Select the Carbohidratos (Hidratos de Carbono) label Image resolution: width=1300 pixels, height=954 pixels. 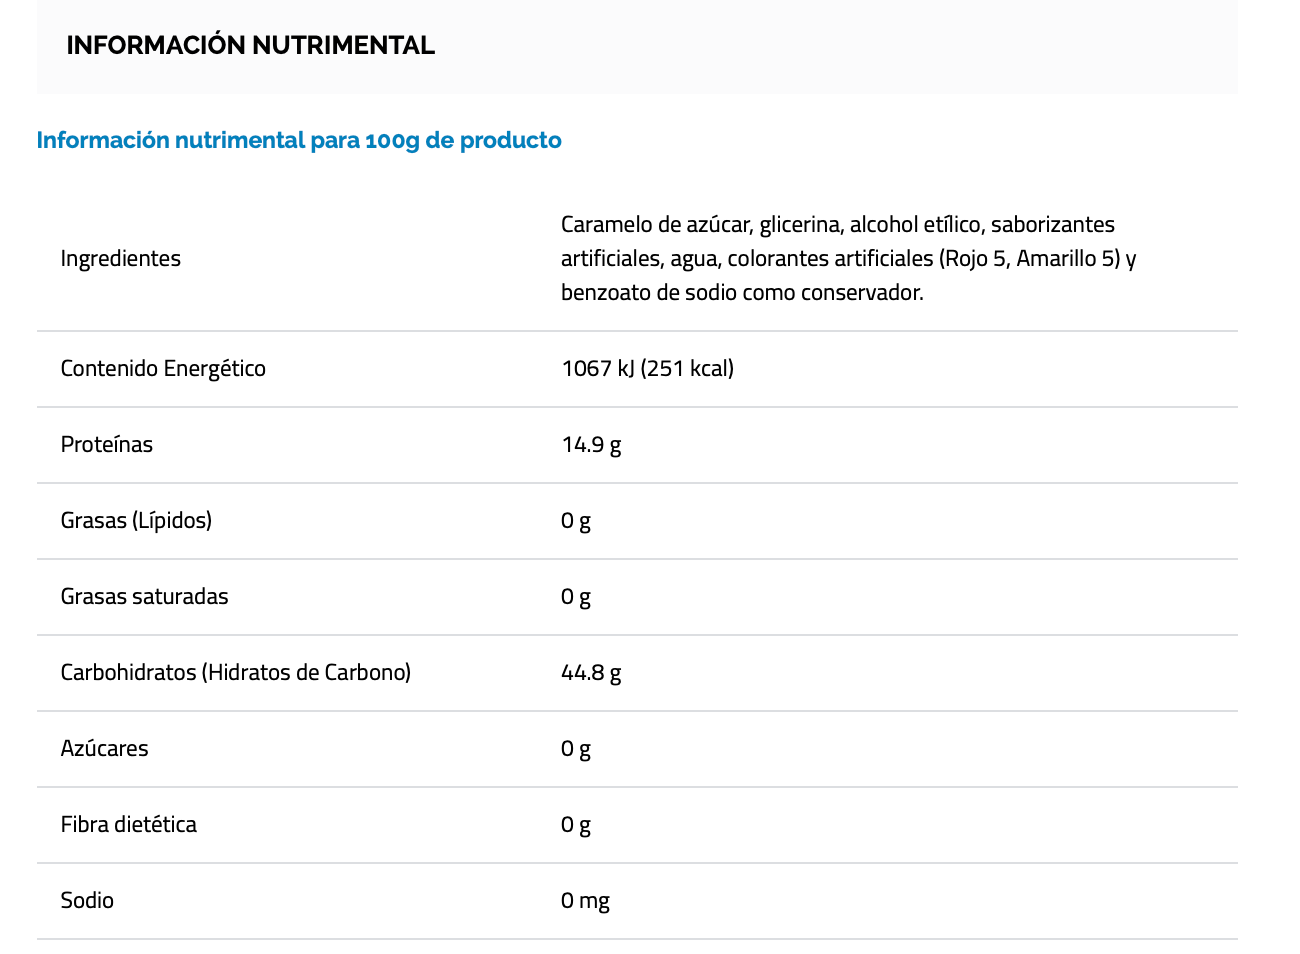[x=236, y=672]
